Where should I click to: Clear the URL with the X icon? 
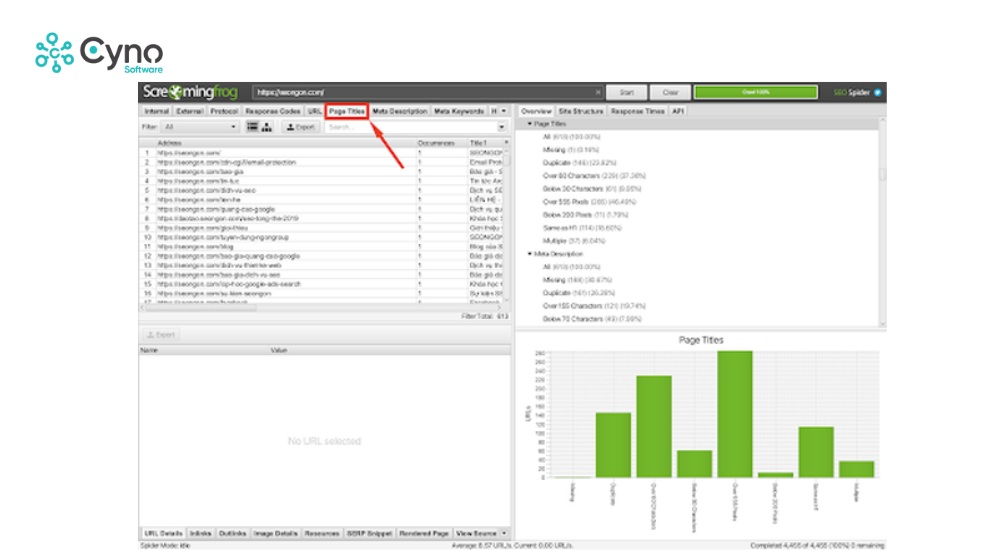(598, 92)
